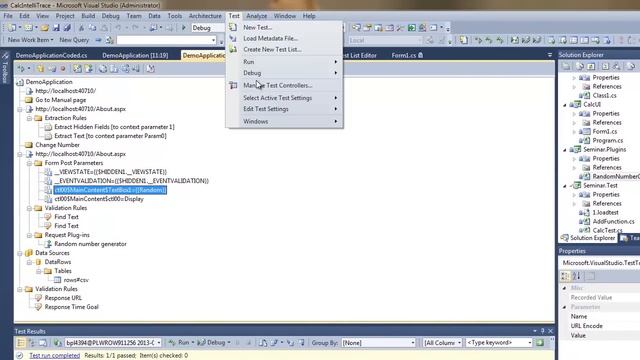The height and width of the screenshot is (360, 640).
Task: Click Categorized button in Properties panel
Action: [x=565, y=276]
